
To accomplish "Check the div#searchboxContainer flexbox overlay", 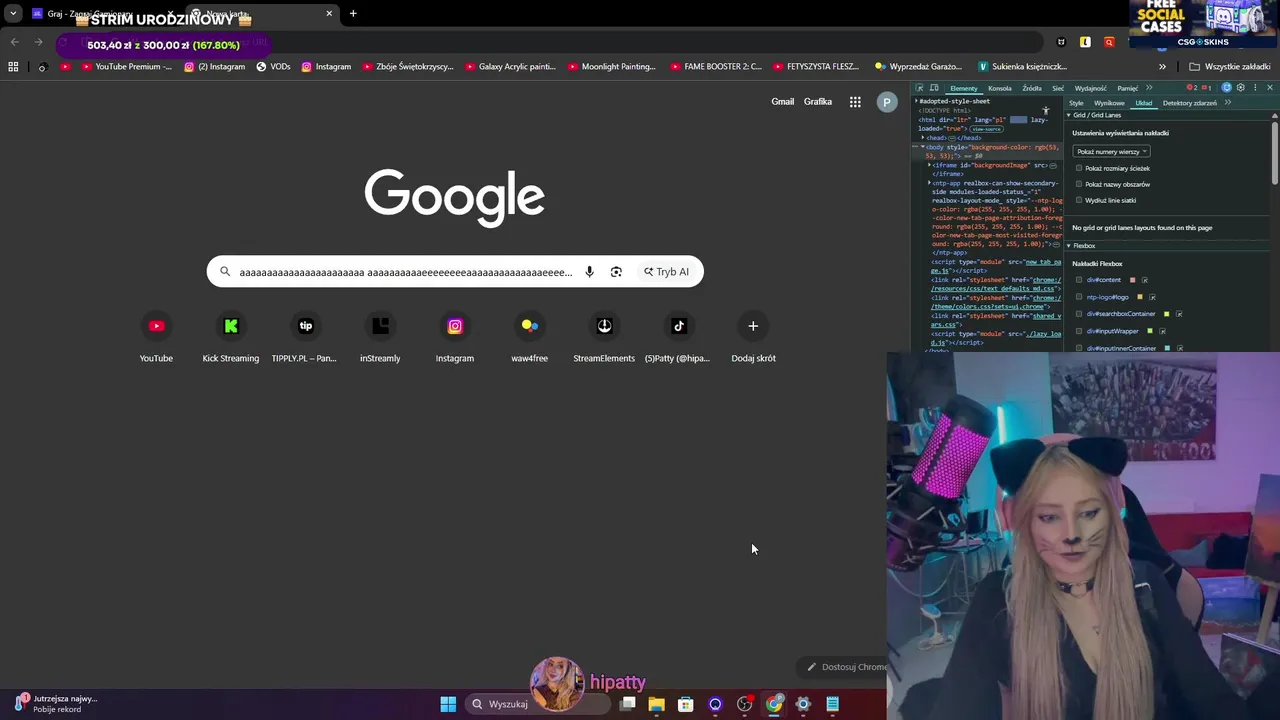I will [1079, 314].
